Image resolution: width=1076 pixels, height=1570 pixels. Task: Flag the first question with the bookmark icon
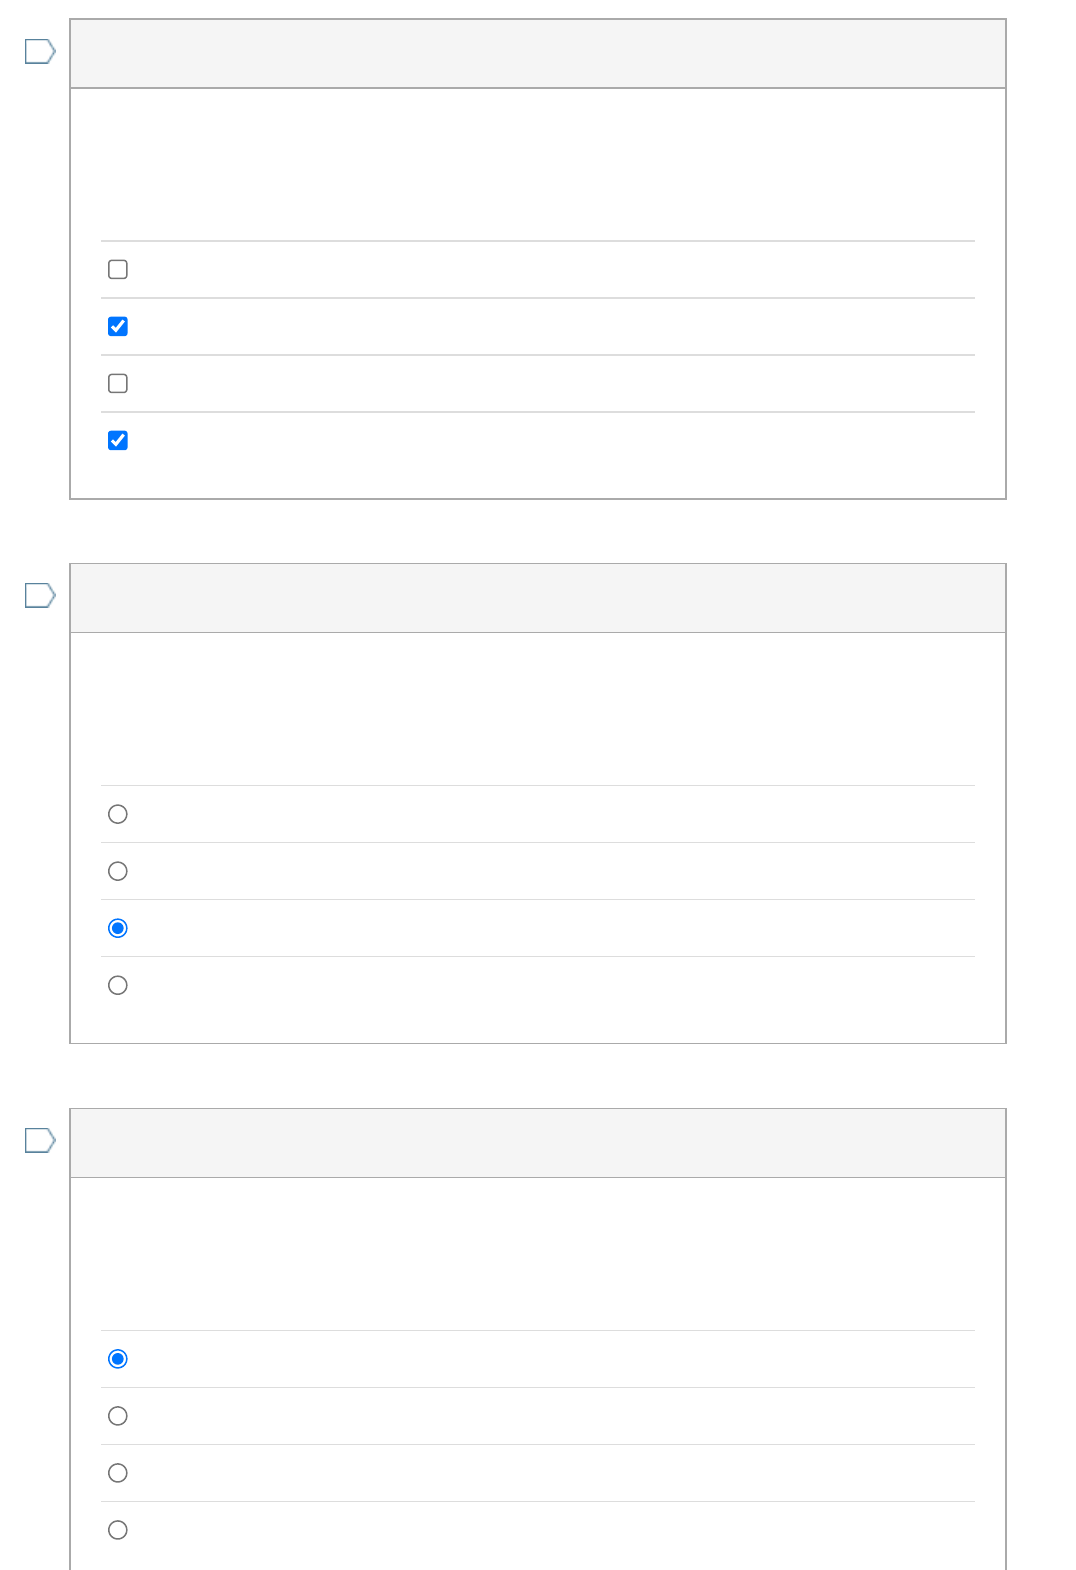40,51
